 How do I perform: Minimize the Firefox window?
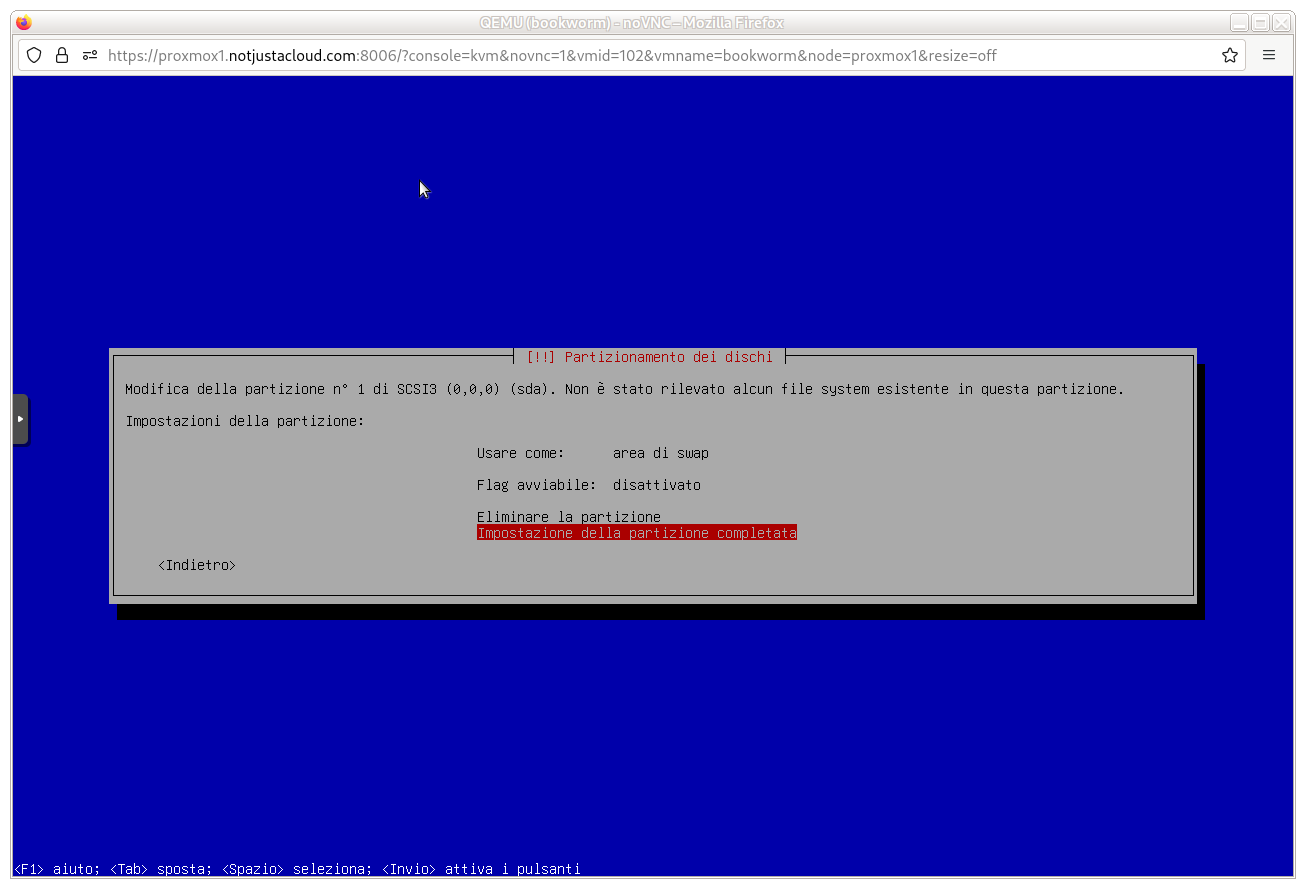[x=1239, y=22]
